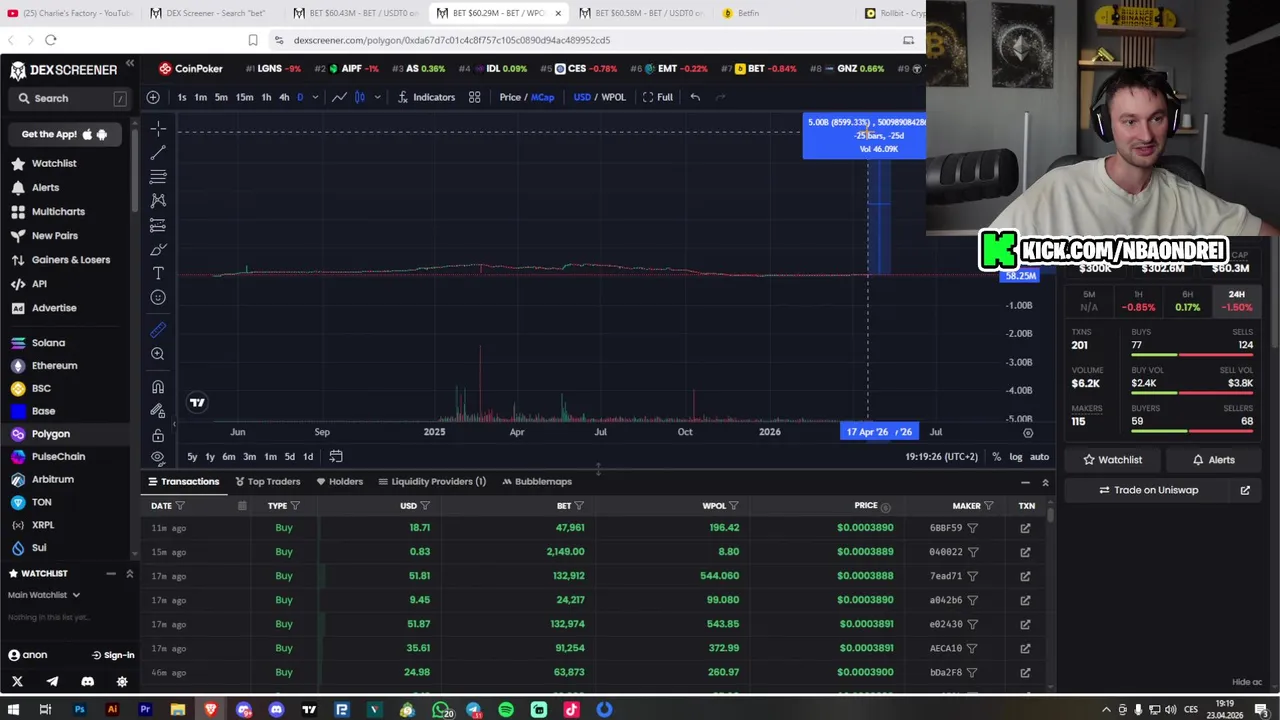This screenshot has width=1280, height=720.
Task: Select the text annotation tool
Action: (158, 273)
